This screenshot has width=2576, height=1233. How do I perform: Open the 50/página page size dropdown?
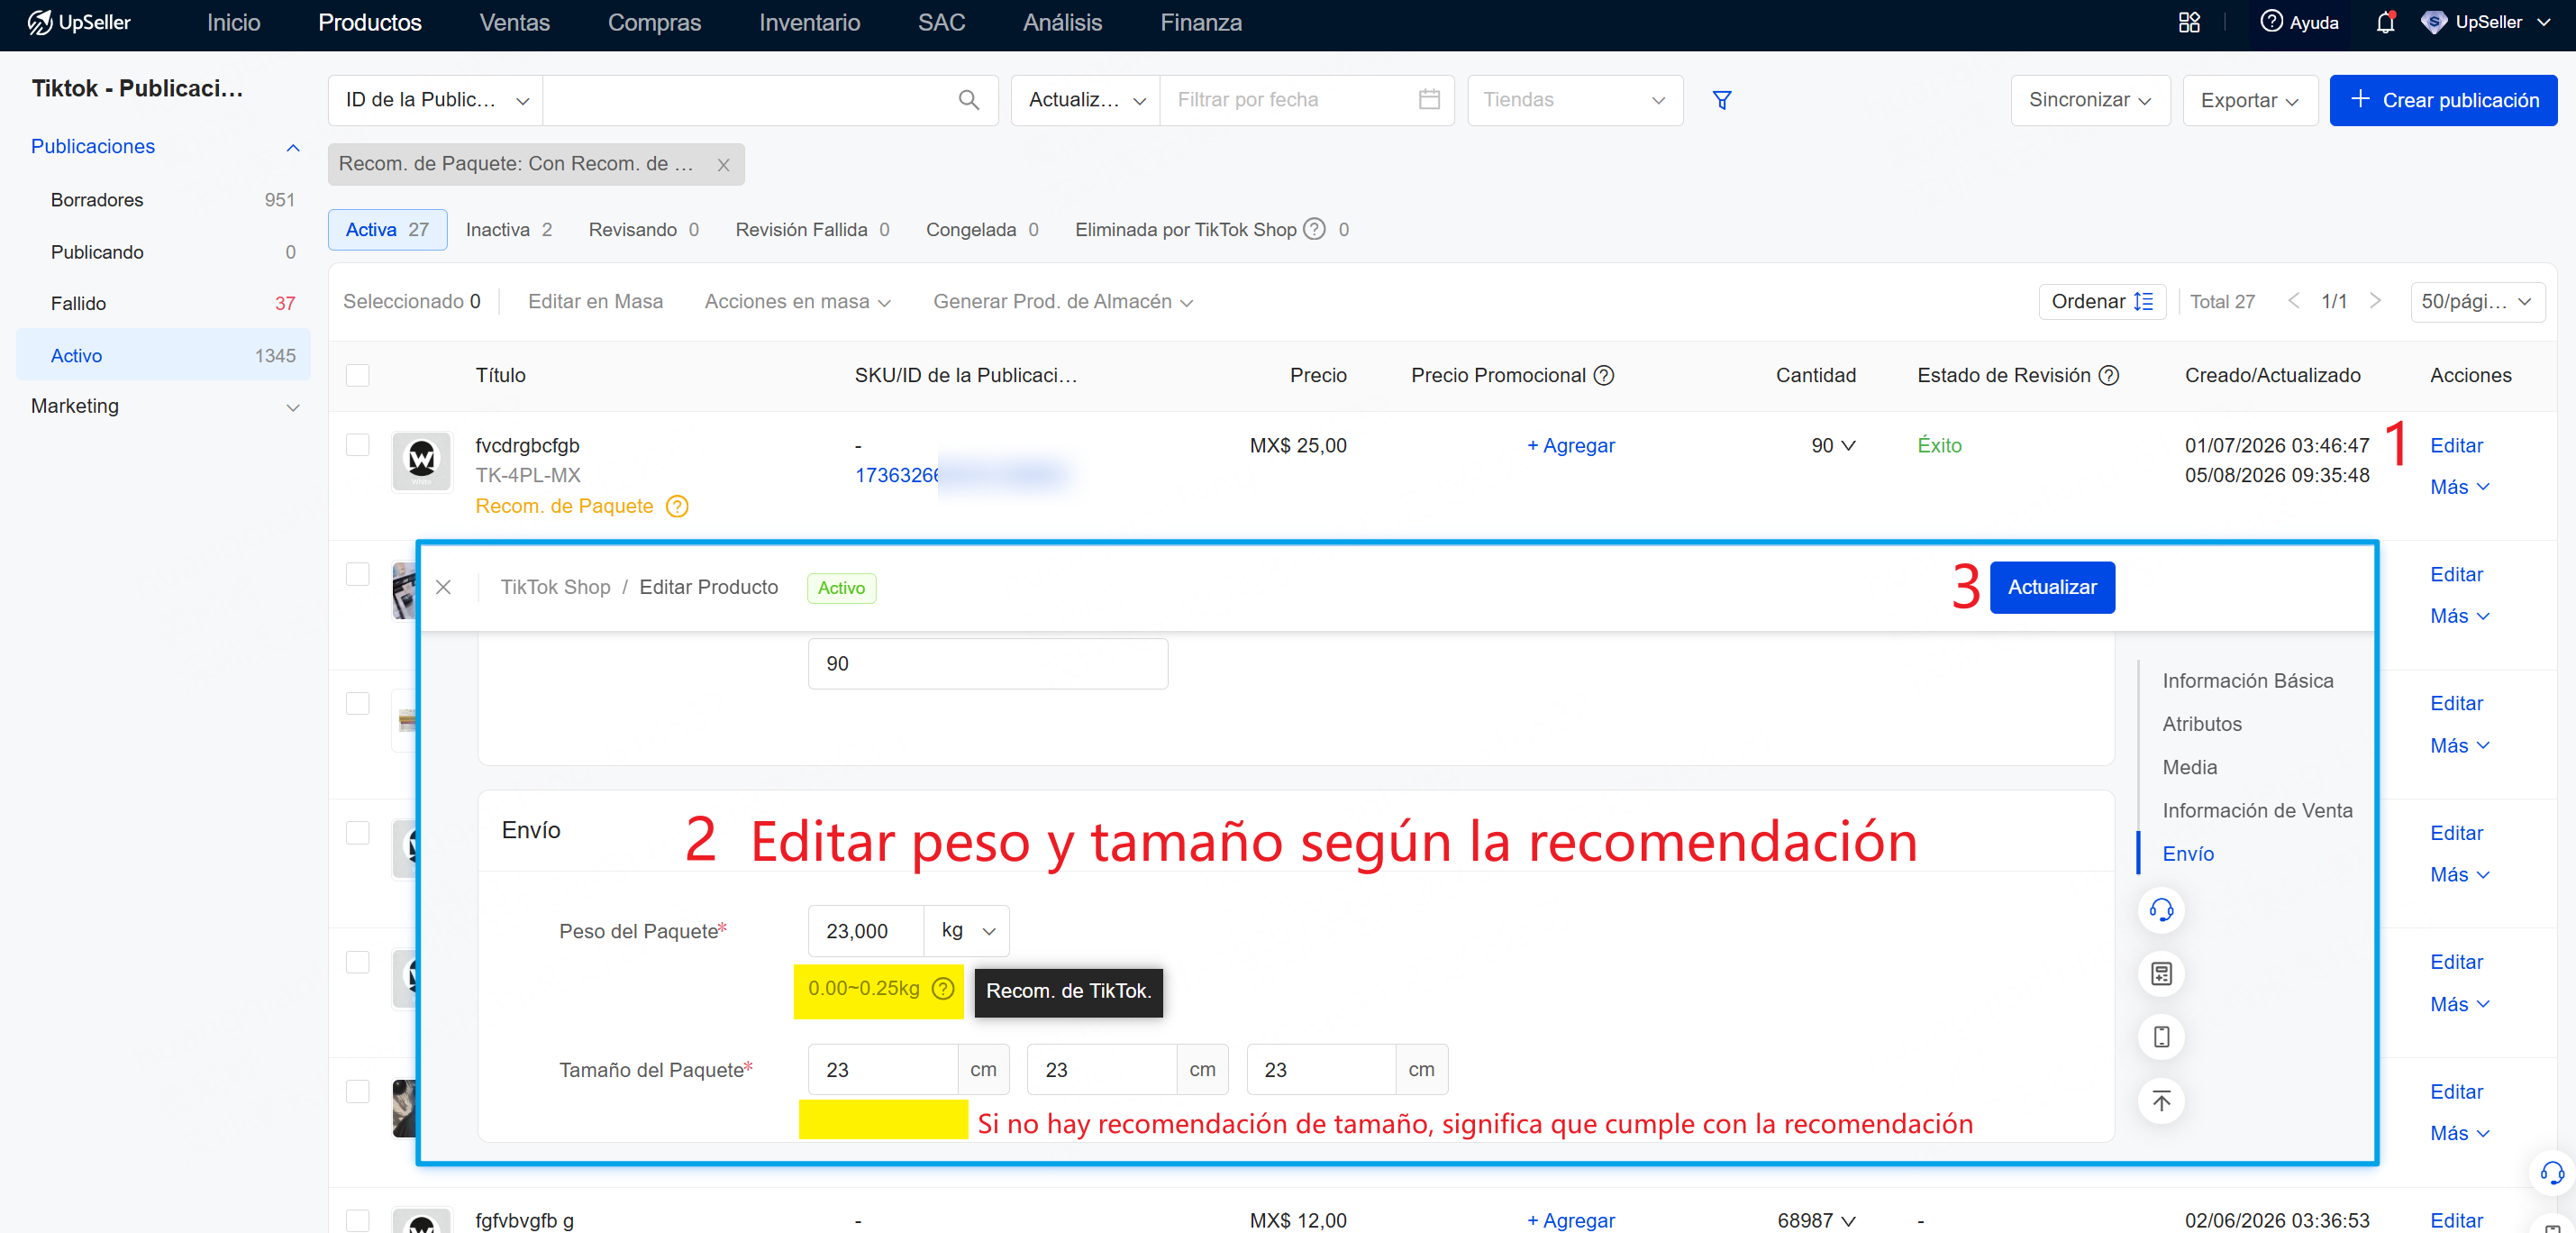click(2477, 302)
